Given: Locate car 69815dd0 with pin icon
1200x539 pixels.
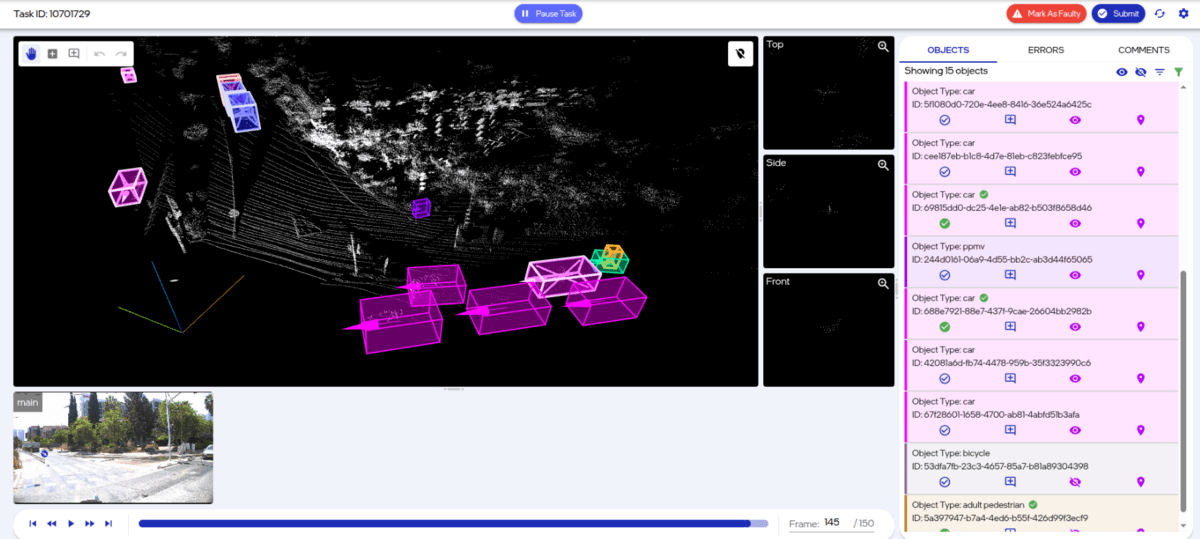Looking at the screenshot, I should click(x=1140, y=223).
